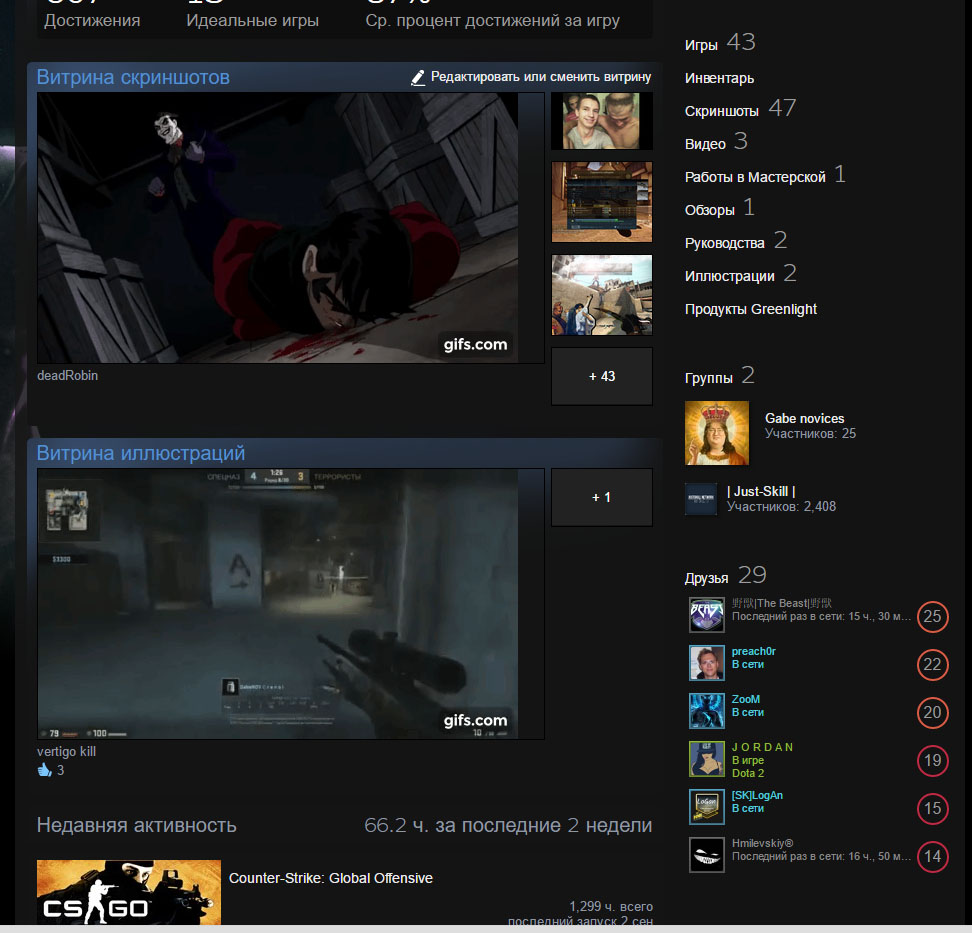Open the Продукты Greenlight link
This screenshot has height=933, width=972.
click(751, 309)
